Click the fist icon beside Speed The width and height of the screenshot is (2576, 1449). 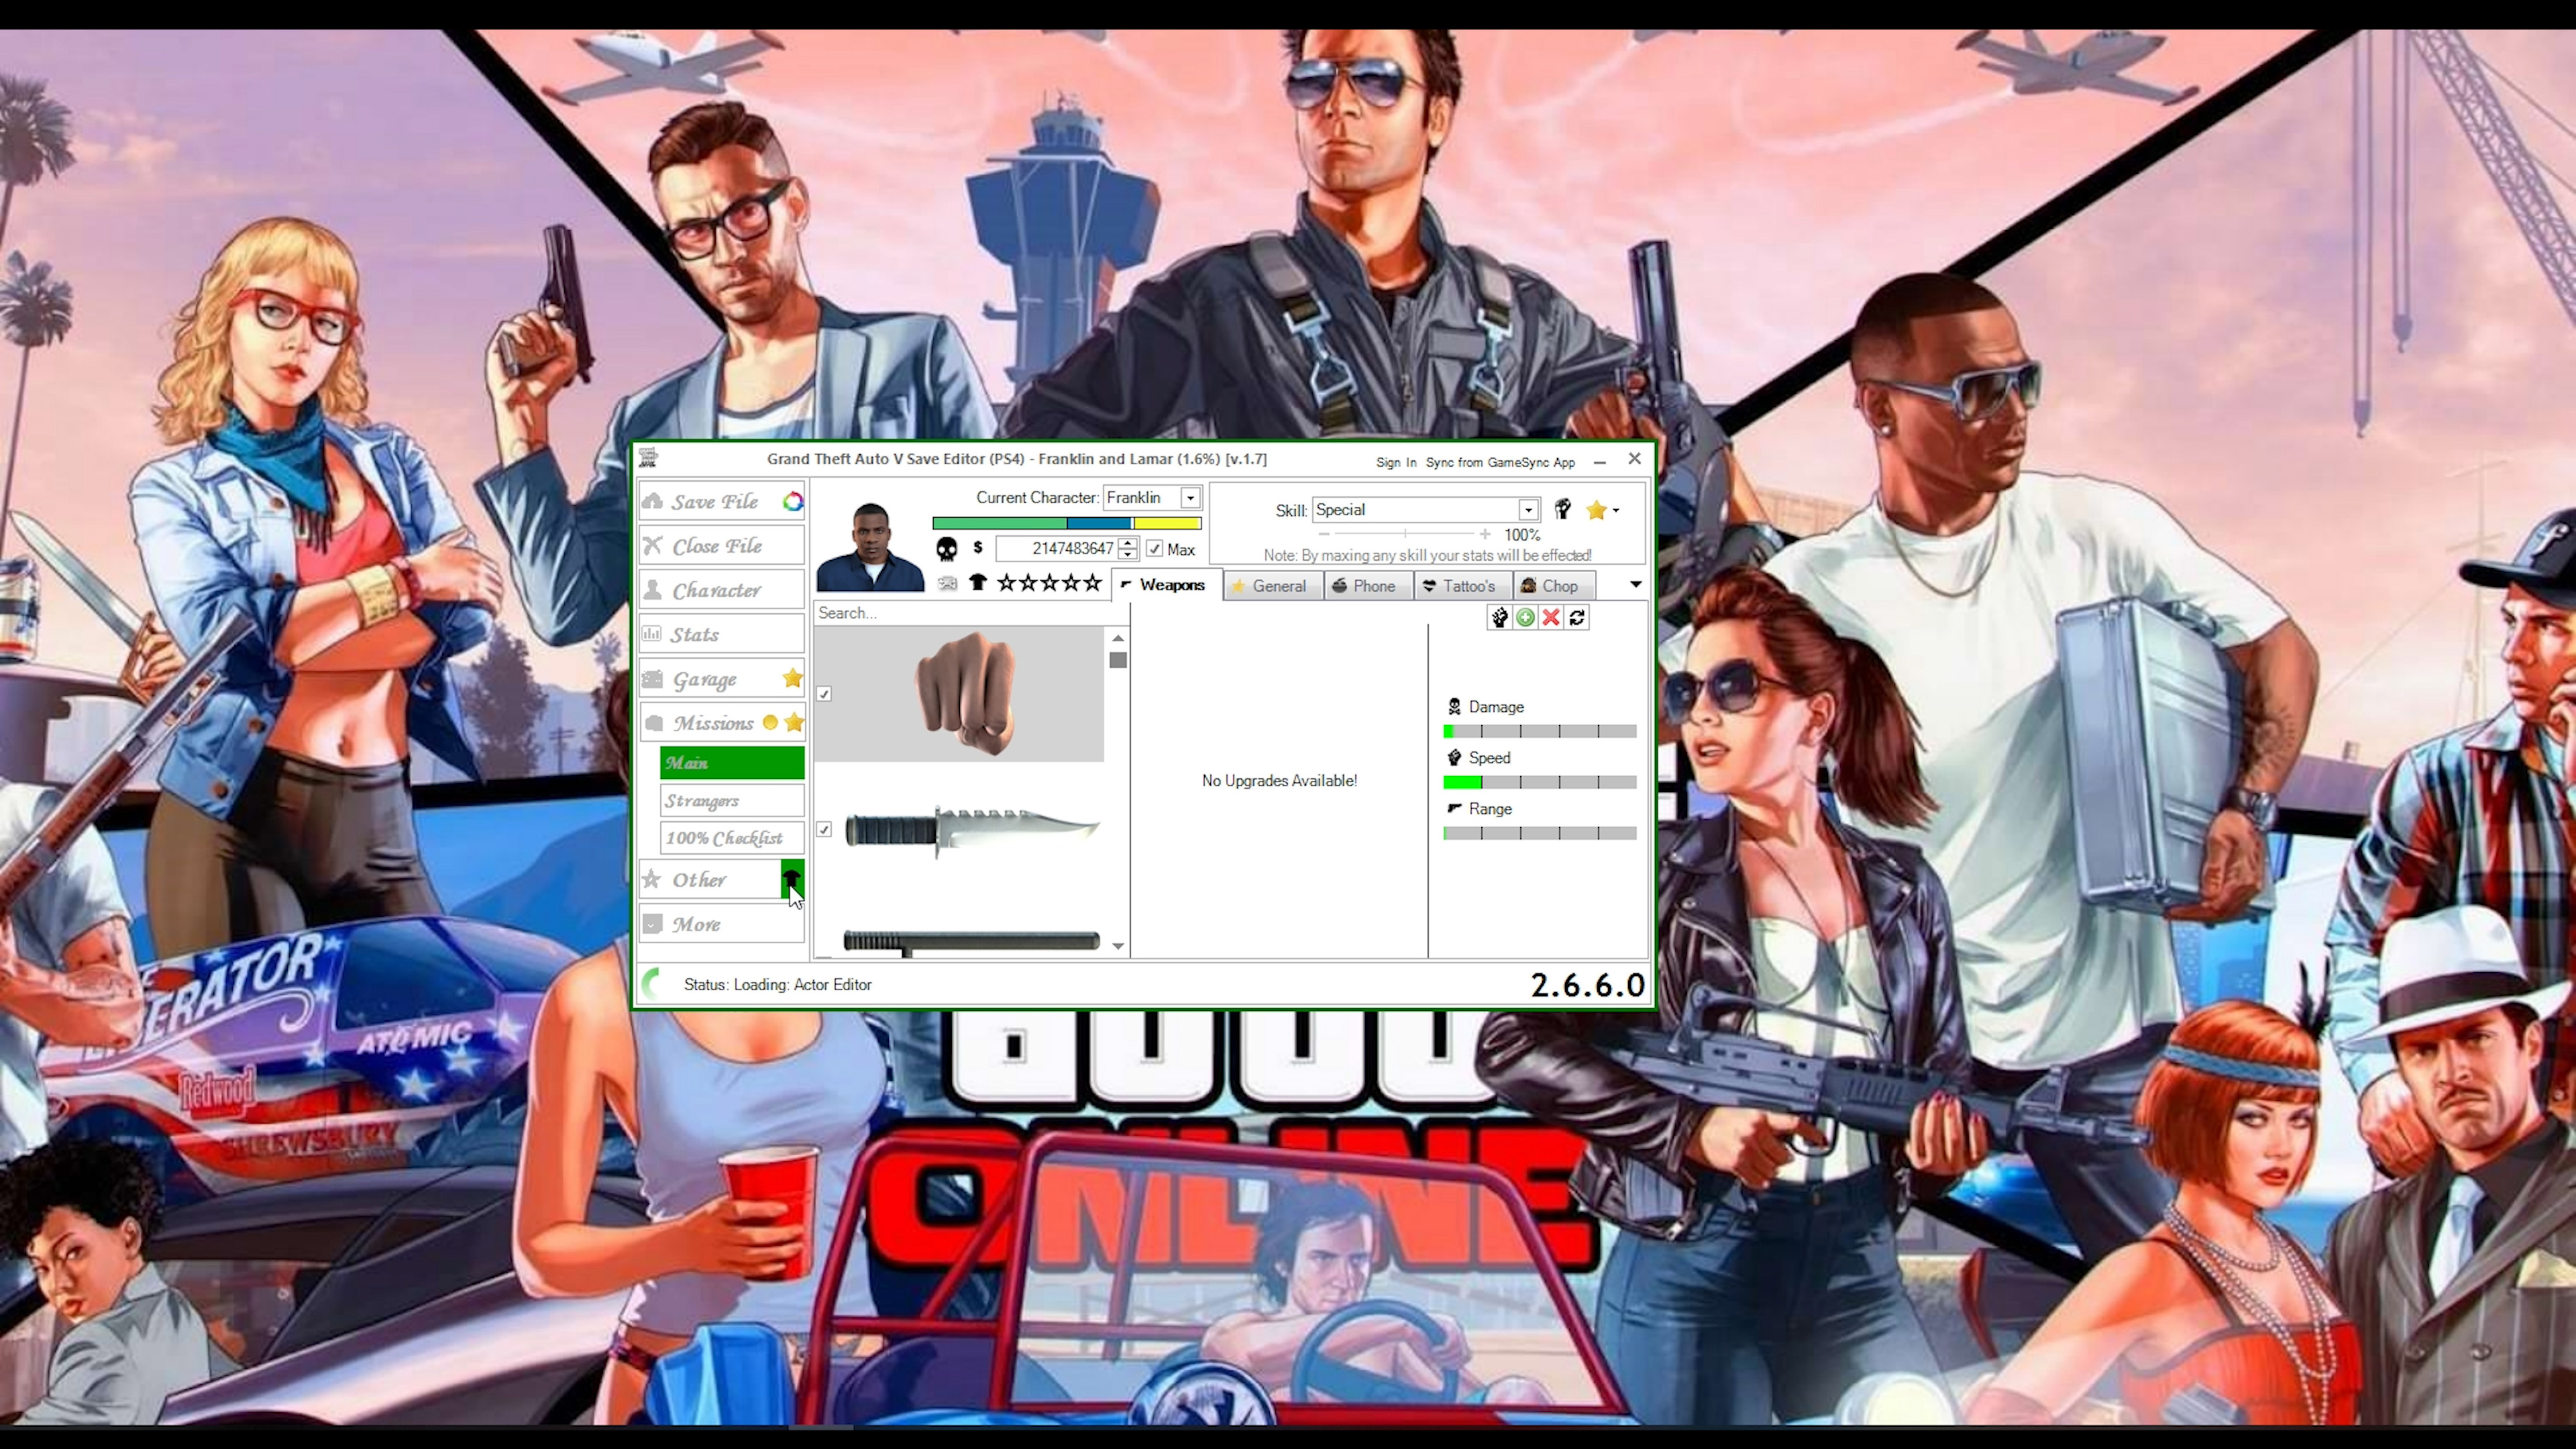(x=1454, y=758)
